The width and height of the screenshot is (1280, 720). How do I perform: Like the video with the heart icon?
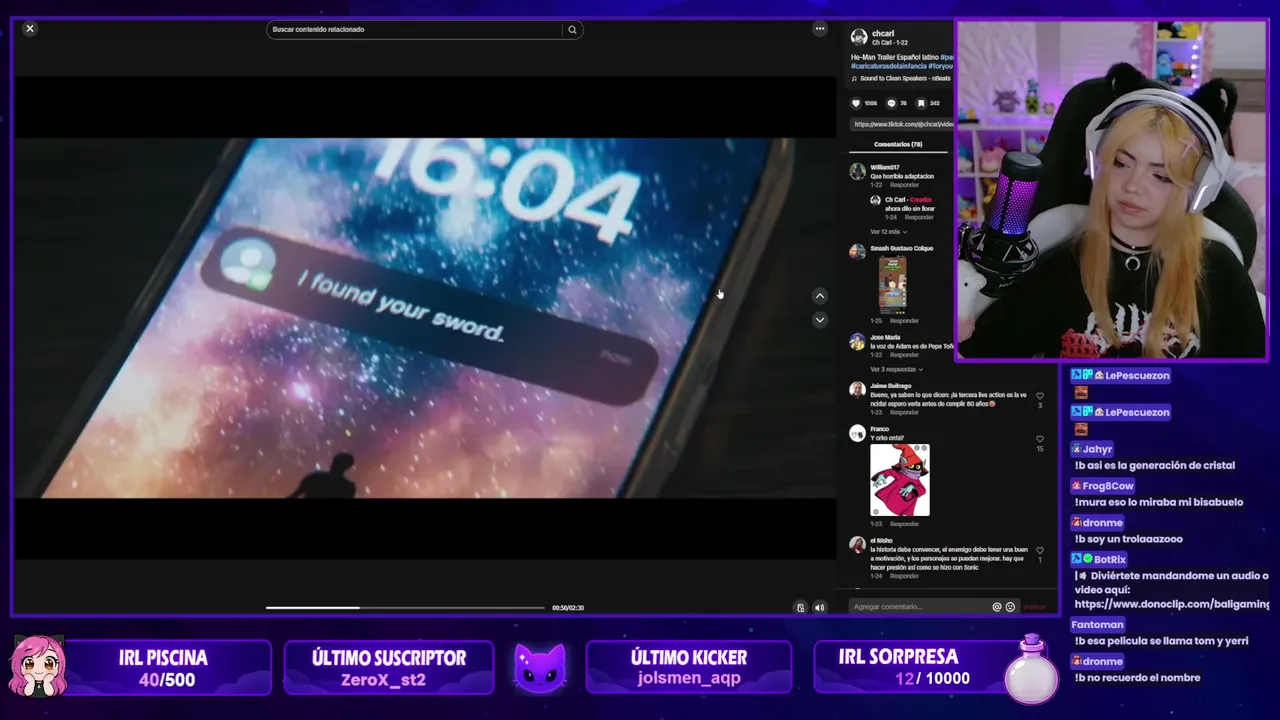coord(856,103)
